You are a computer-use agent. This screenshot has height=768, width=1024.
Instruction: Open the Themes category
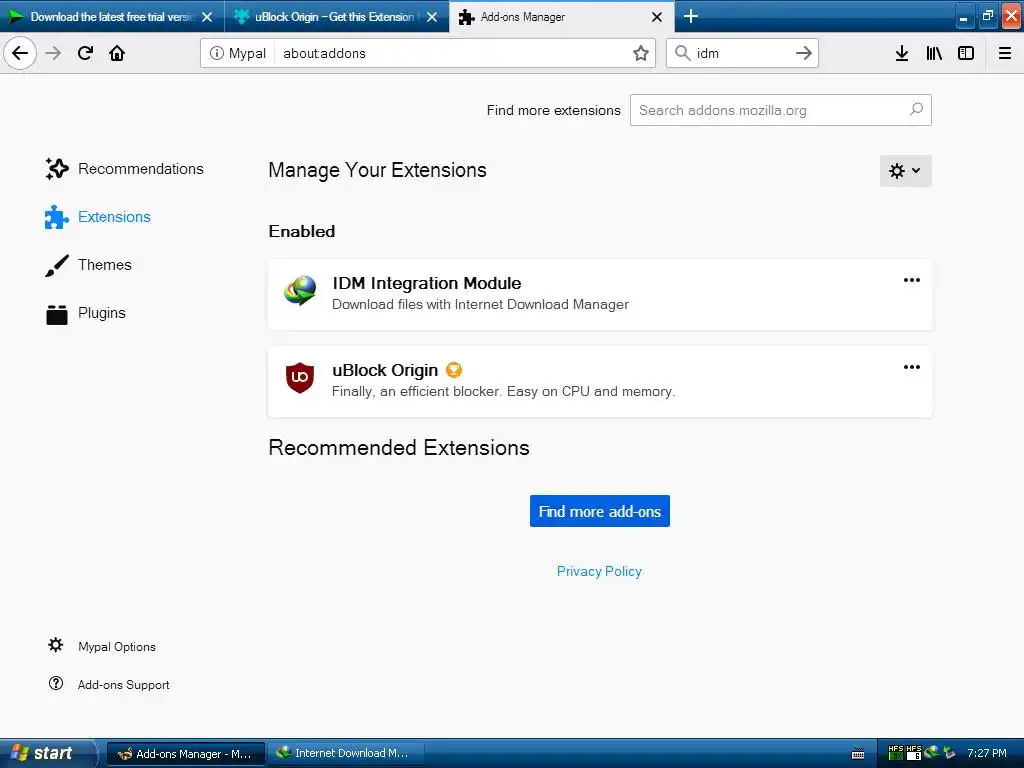[x=89, y=265]
